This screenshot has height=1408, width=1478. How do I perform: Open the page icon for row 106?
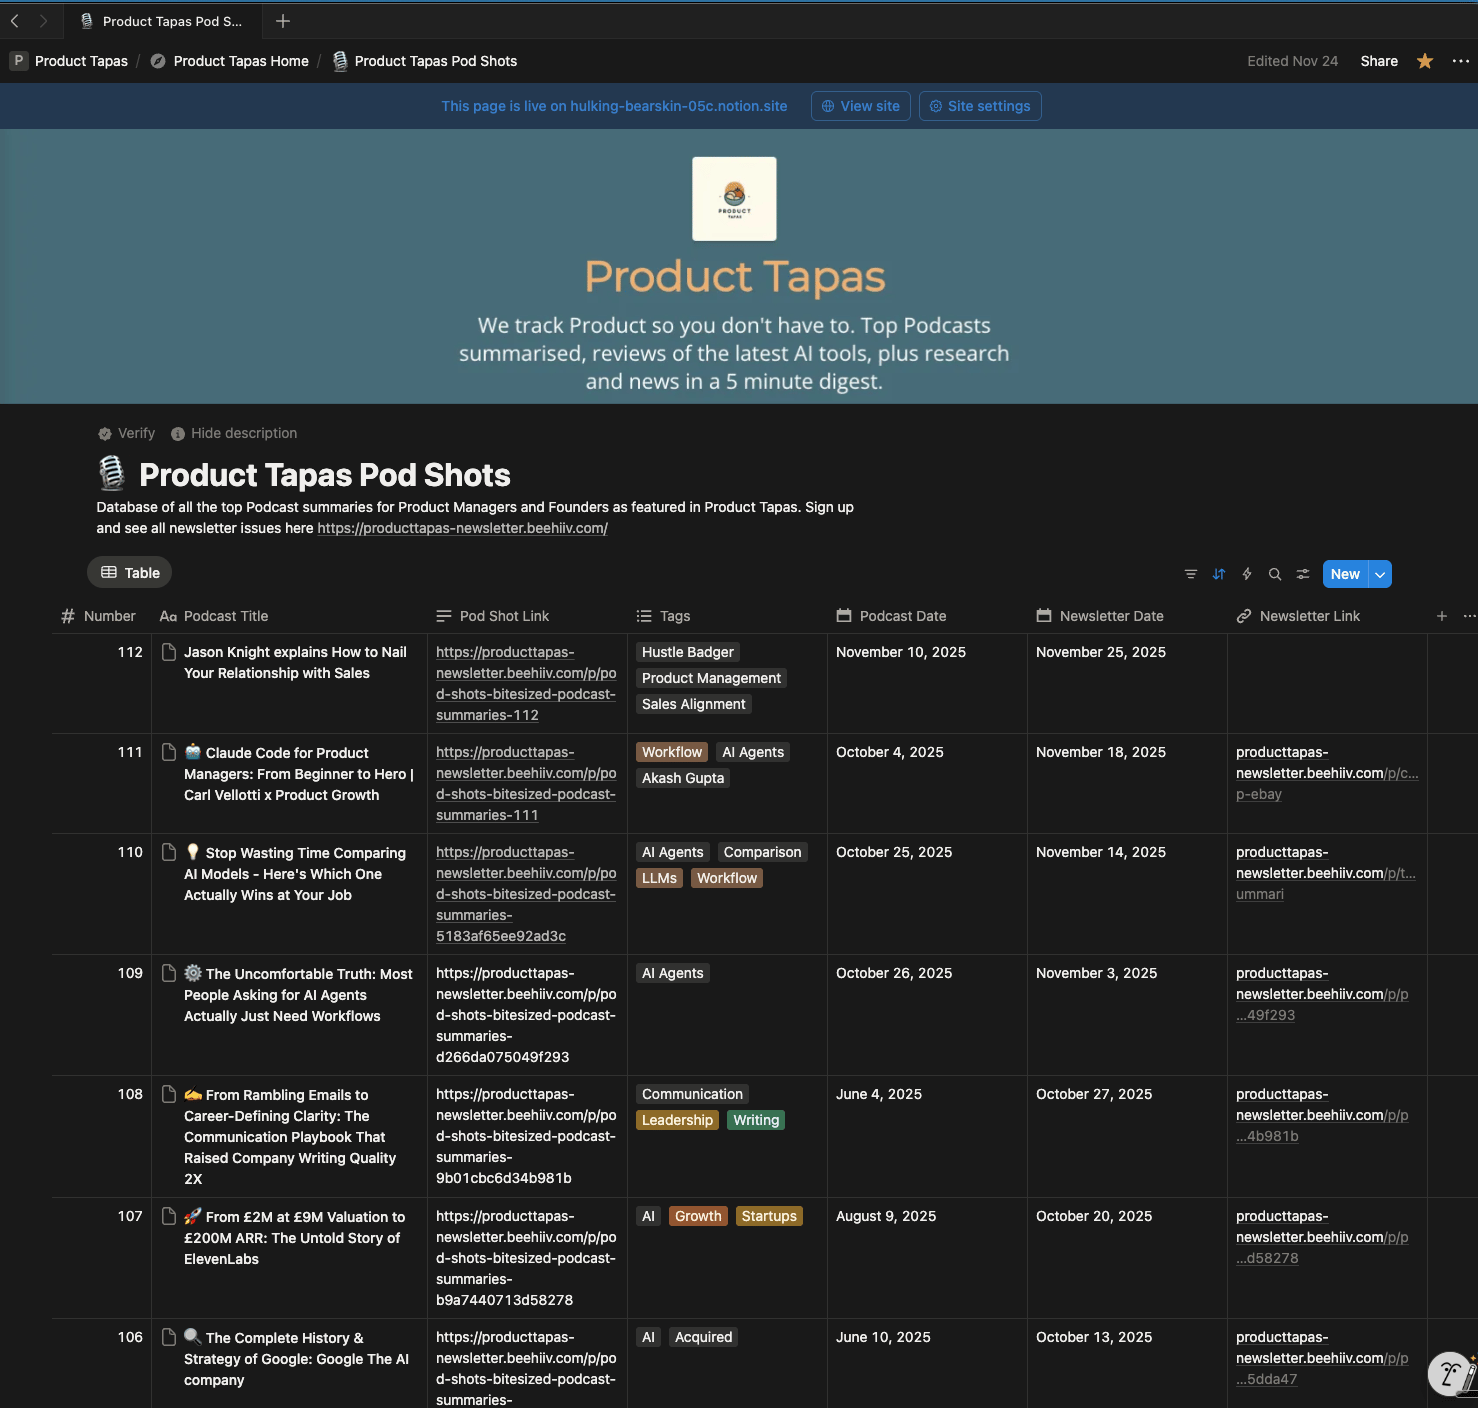tap(169, 1337)
